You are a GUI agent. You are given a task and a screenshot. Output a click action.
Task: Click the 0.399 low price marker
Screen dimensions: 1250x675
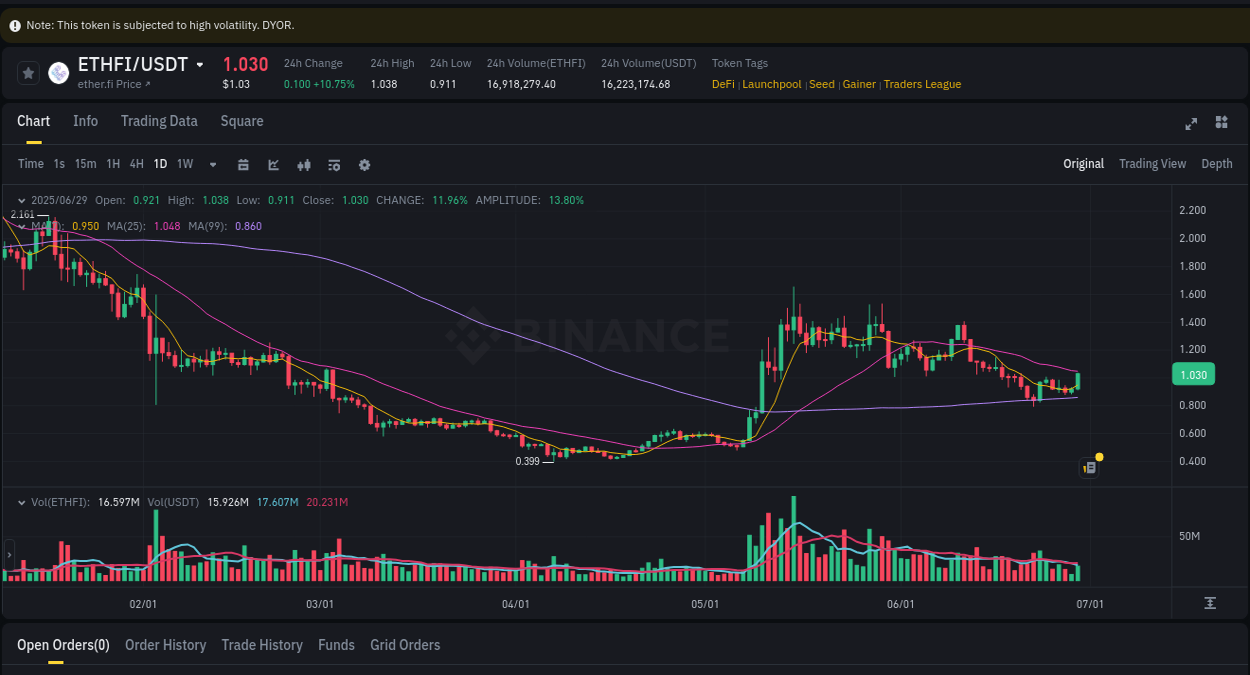527,461
